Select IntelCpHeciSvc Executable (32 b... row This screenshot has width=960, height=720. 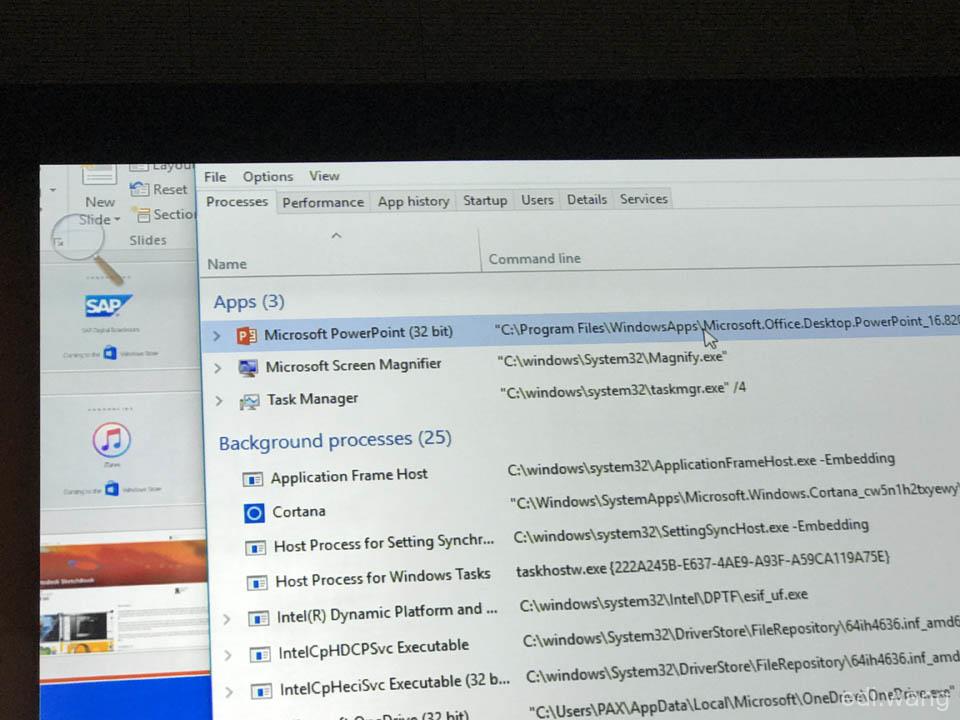pos(395,684)
